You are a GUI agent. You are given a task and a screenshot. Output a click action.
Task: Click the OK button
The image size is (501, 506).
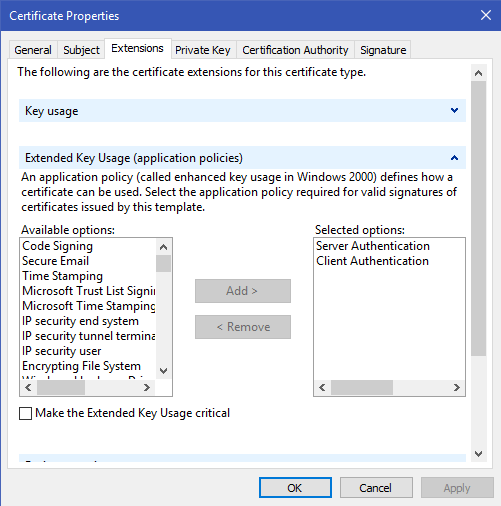pos(295,488)
